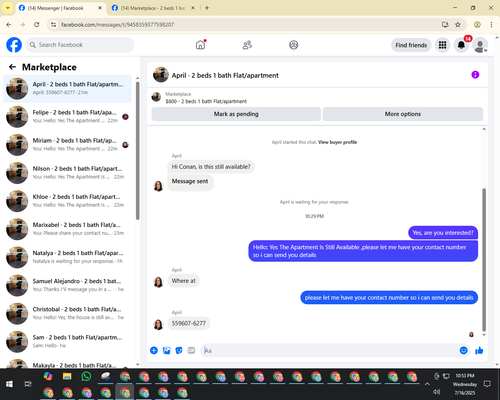Screen dimensions: 500x400
Task: Open the Khloe conversation
Action: coord(67,201)
